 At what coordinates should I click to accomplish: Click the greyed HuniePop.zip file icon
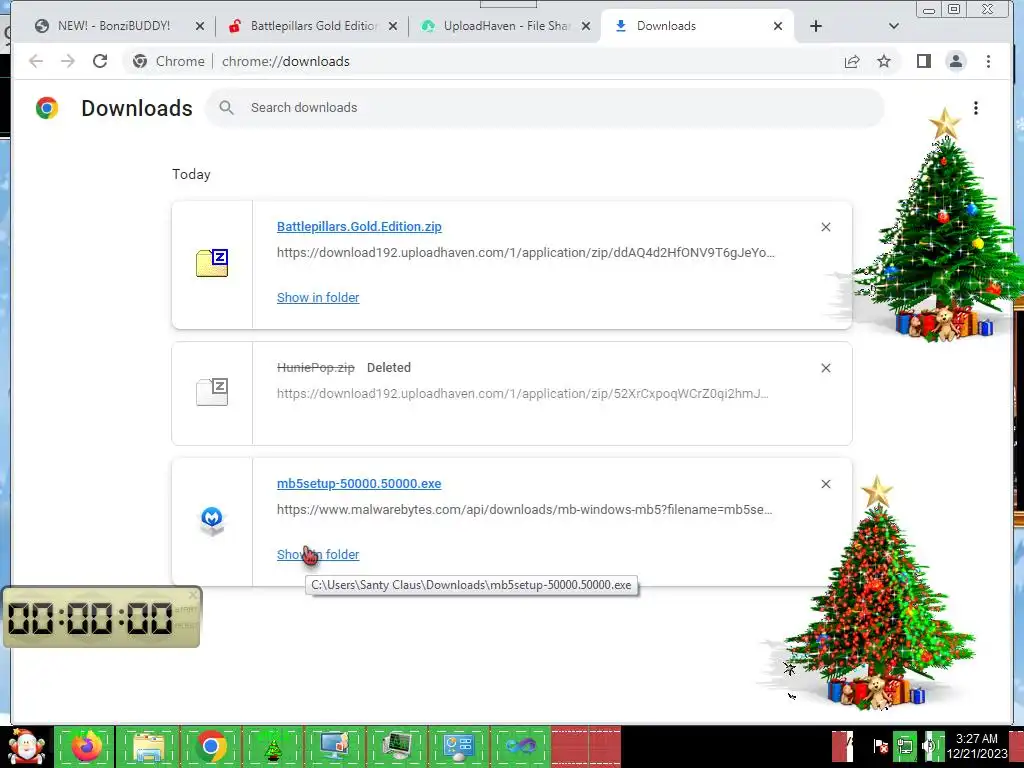[212, 392]
